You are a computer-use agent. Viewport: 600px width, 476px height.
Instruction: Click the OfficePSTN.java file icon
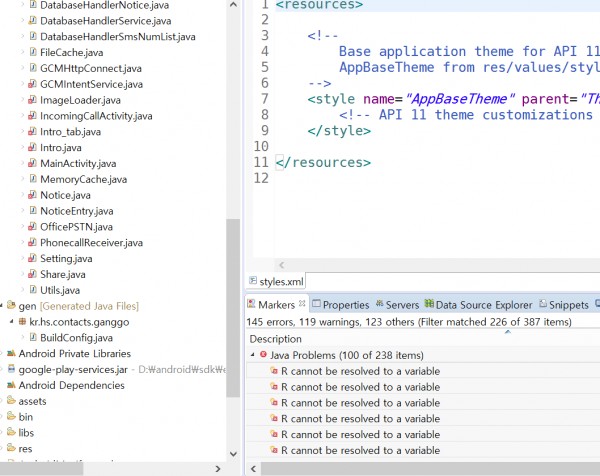tap(33, 227)
